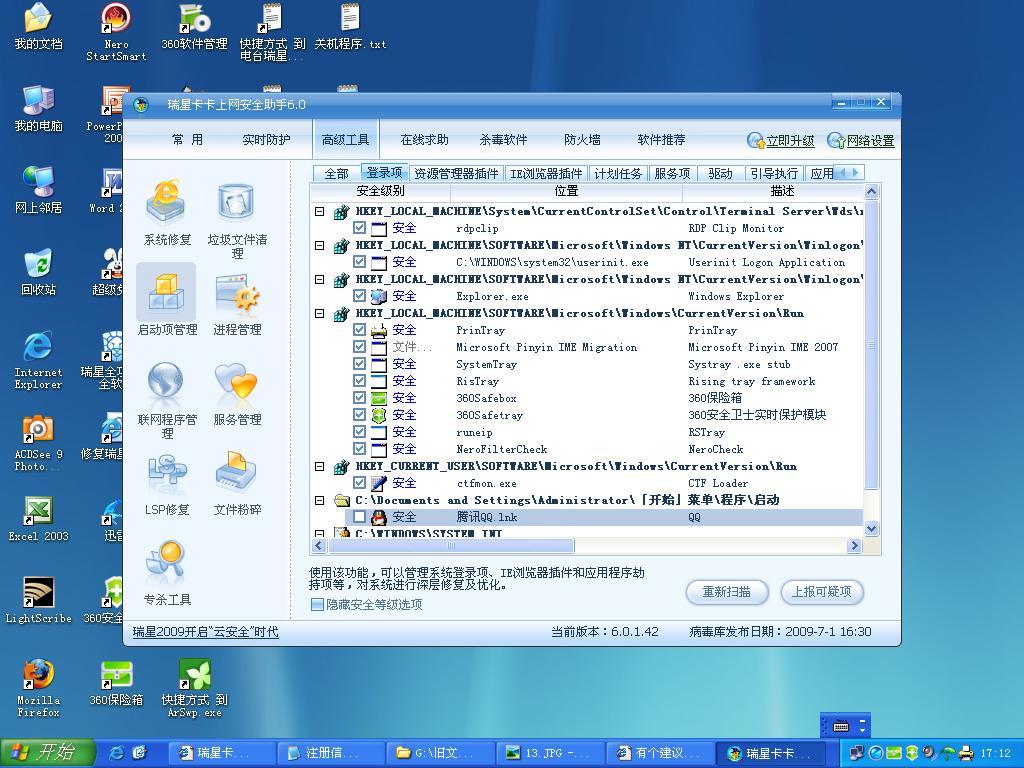Screen dimensions: 1024x768
Task: Uncheck ctfmon.exe startup entry
Action: pos(359,483)
